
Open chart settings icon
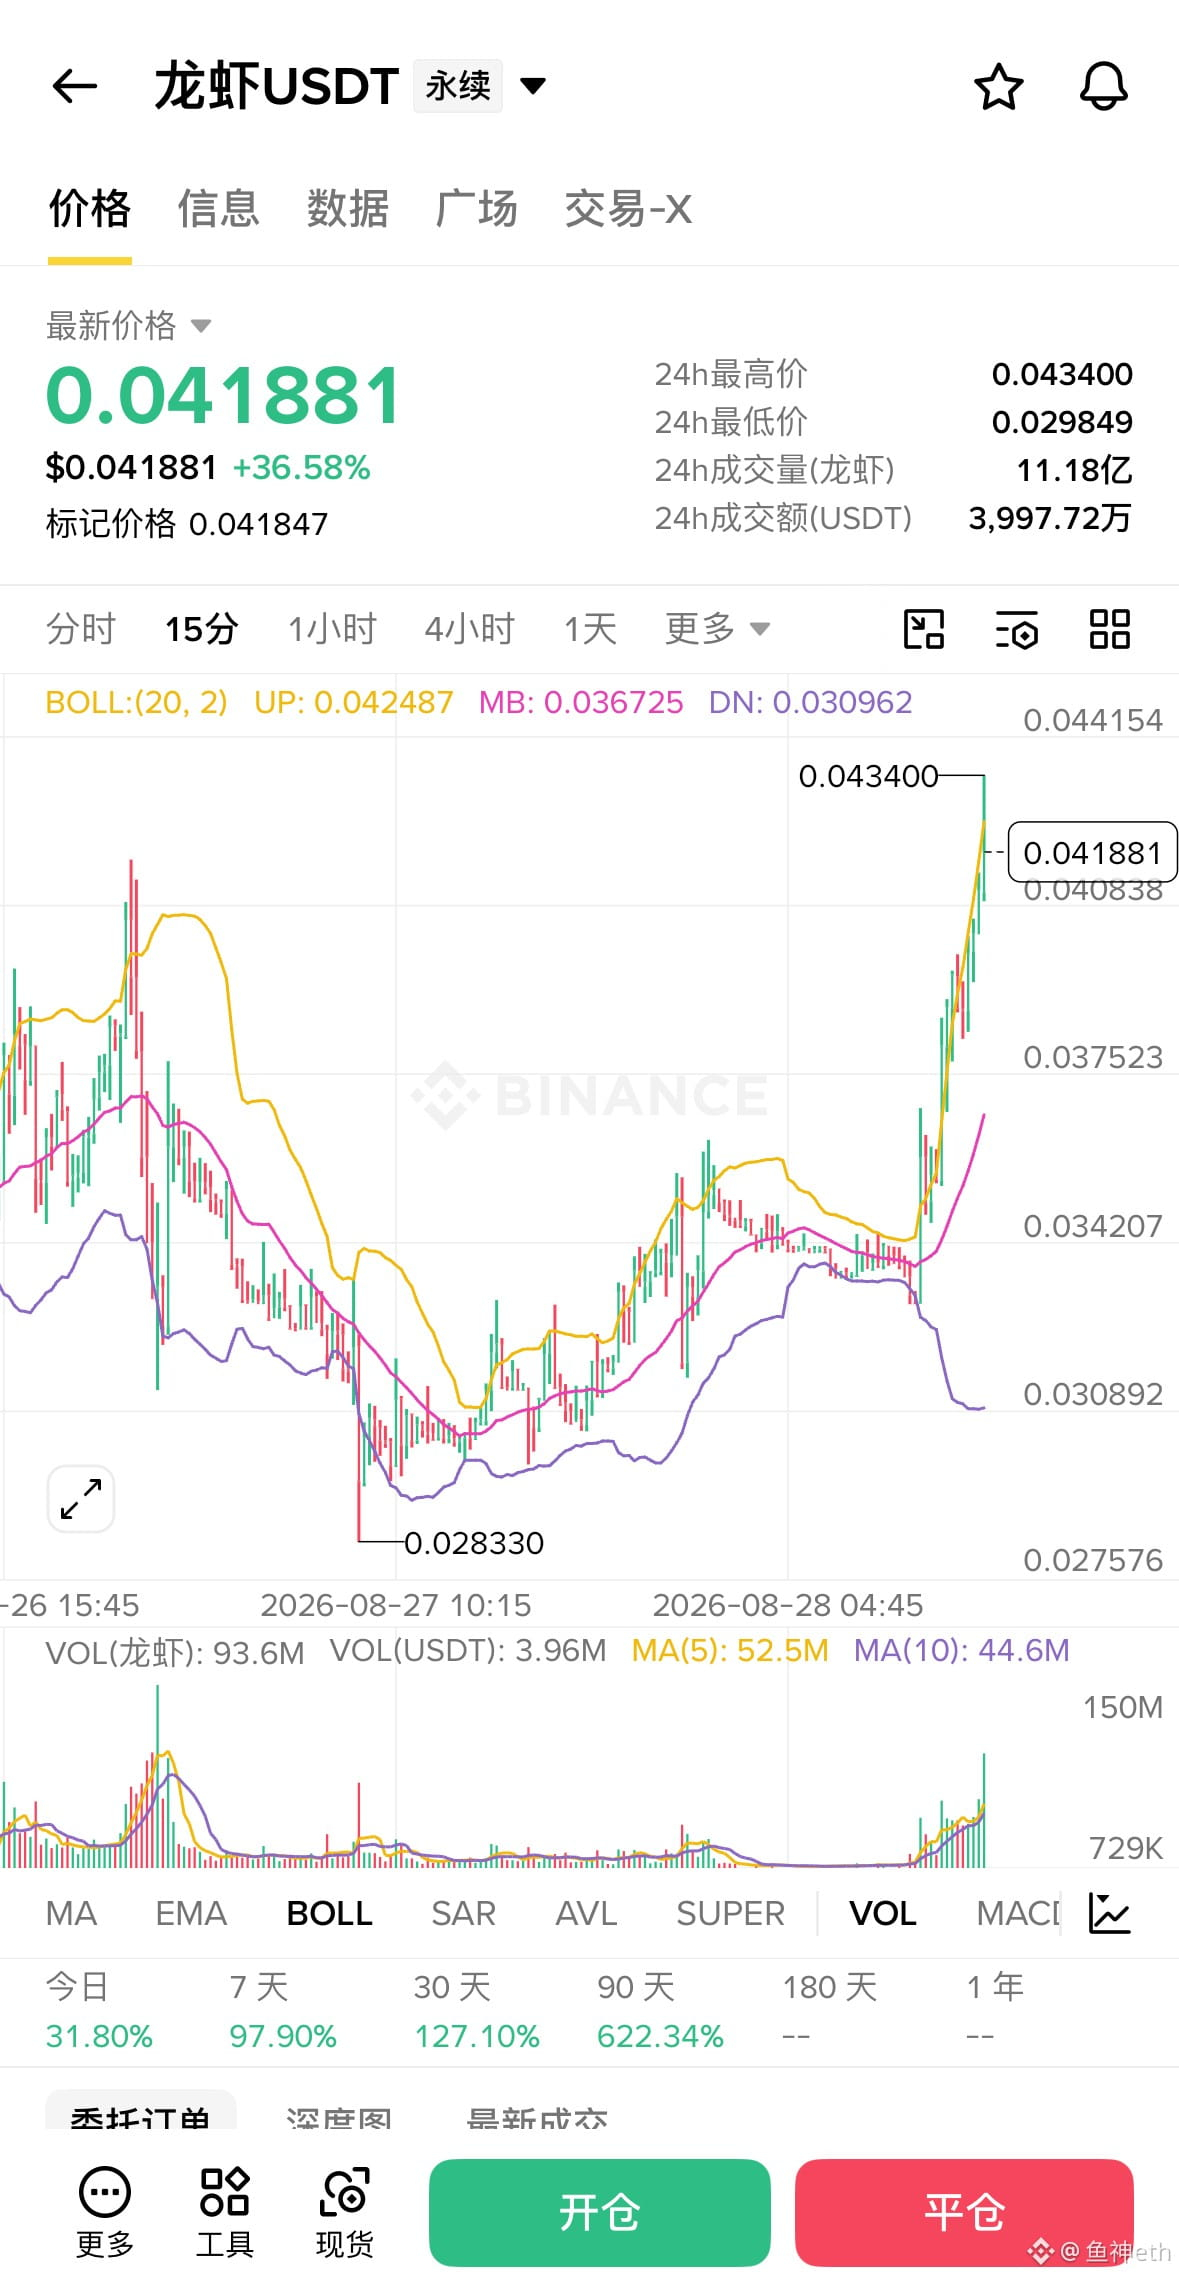pos(1017,629)
